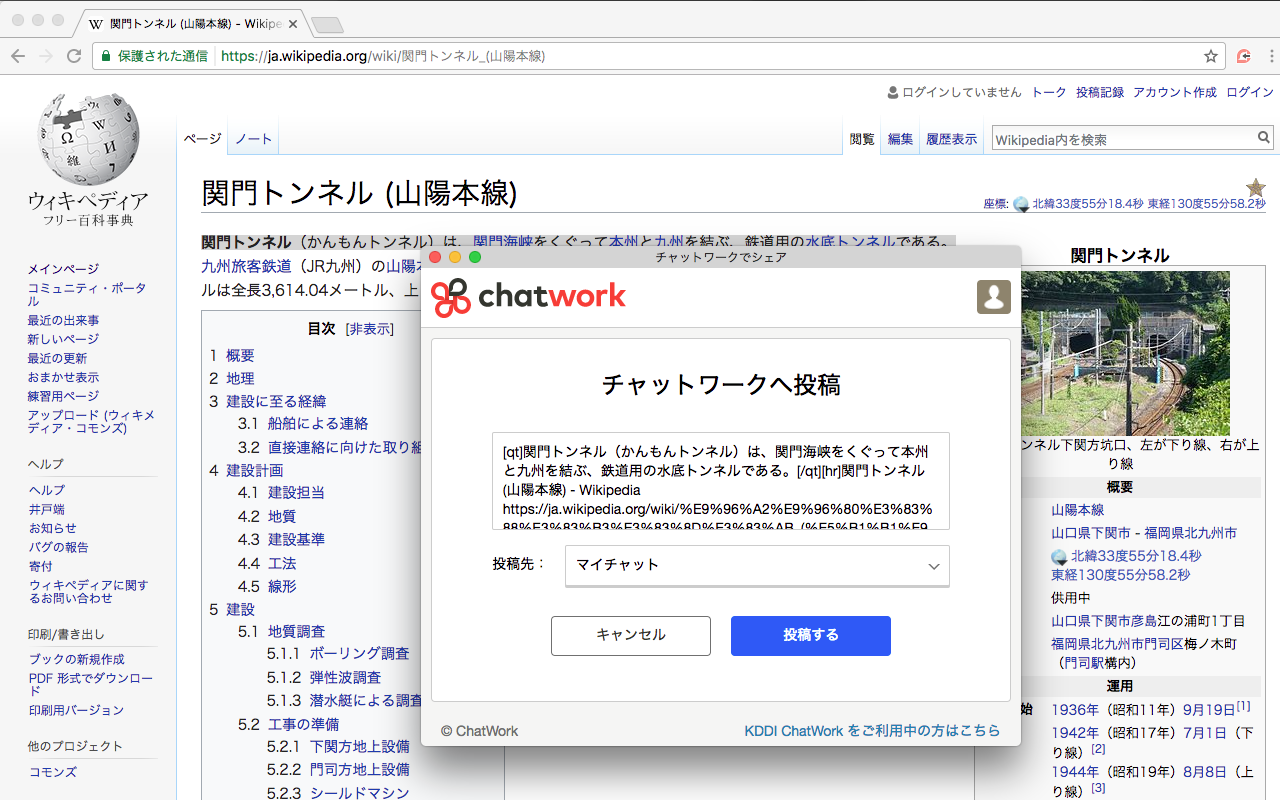Screen dimensions: 1280x800
Task: Open the 投稿先 マイチャット dropdown
Action: point(757,565)
